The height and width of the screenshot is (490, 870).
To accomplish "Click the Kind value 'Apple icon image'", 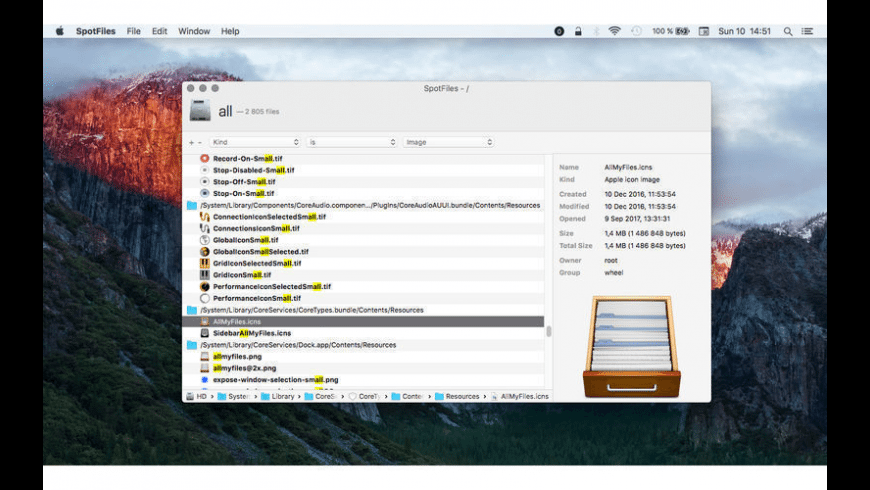I will 632,179.
